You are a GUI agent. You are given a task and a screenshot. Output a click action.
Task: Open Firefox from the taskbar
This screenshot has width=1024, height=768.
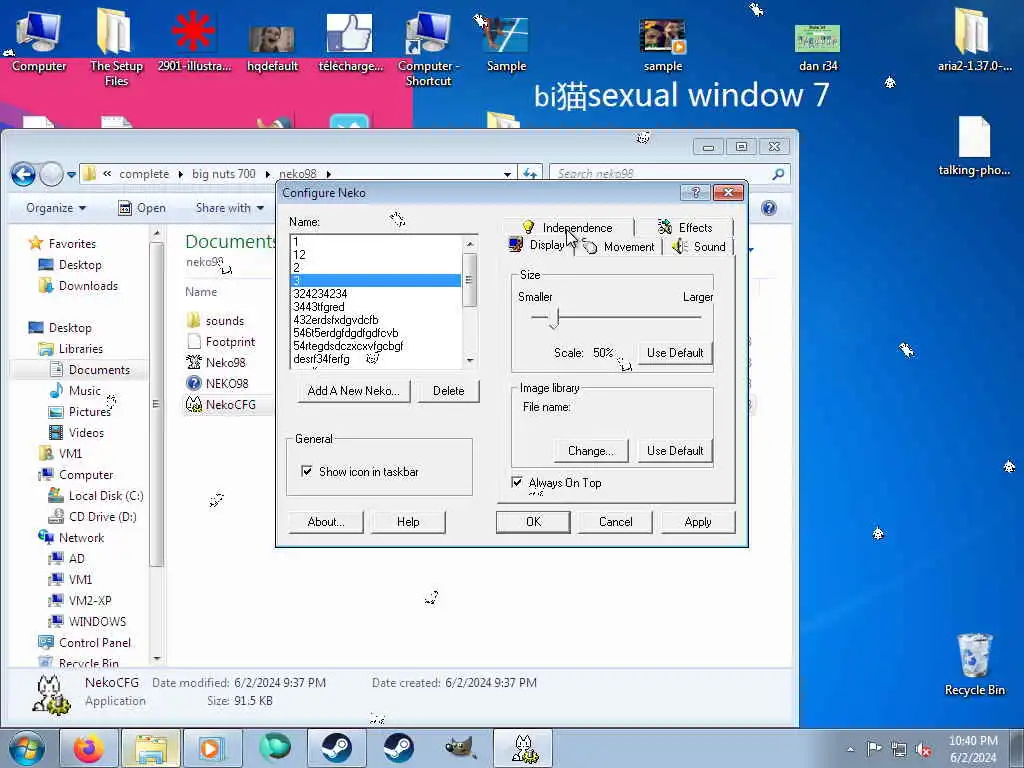click(x=88, y=748)
